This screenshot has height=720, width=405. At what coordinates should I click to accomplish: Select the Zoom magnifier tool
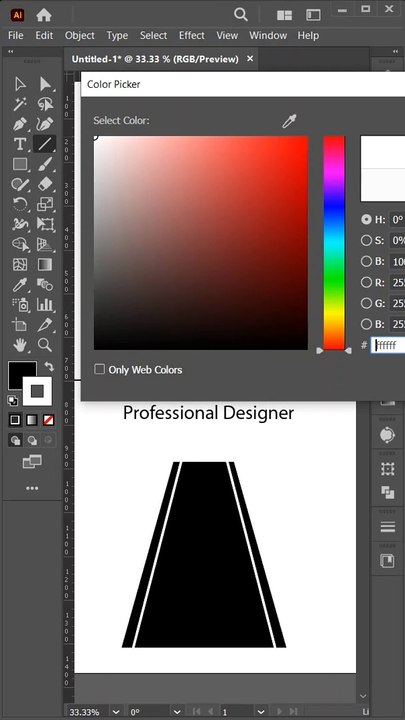[x=45, y=344]
